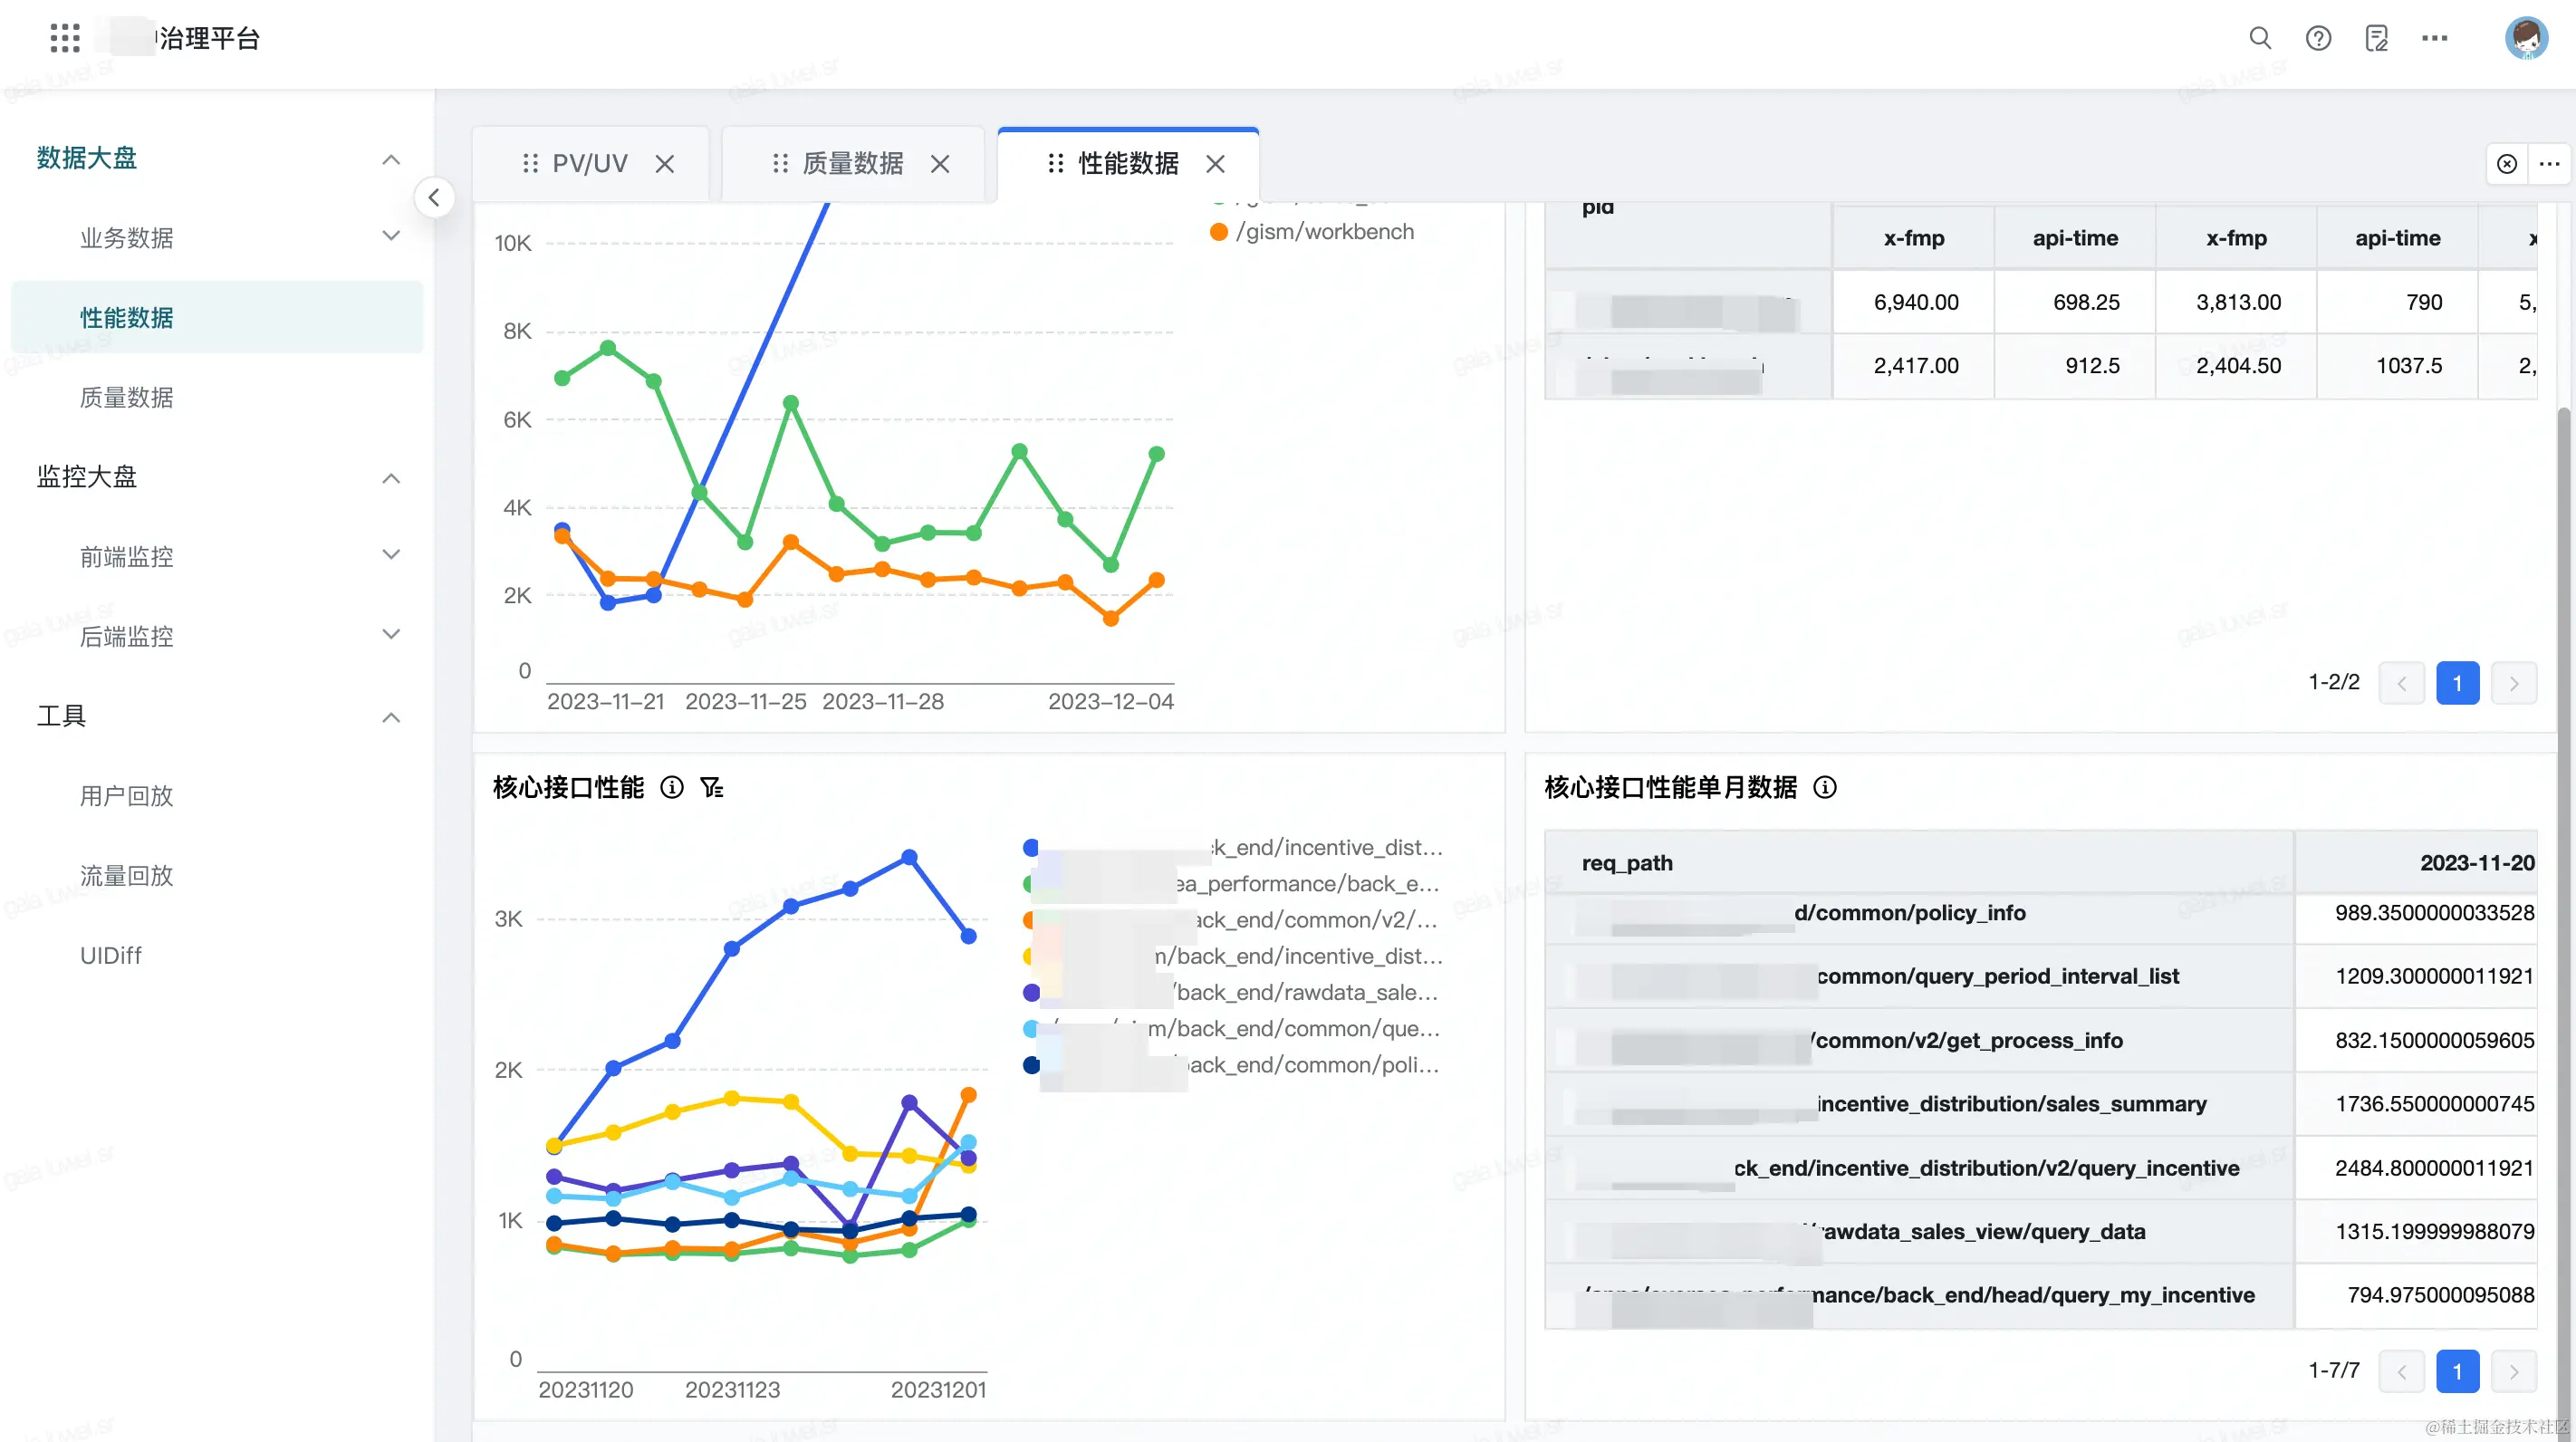2576x1442 pixels.
Task: Open the document notes icon in header
Action: pyautogui.click(x=2377, y=38)
